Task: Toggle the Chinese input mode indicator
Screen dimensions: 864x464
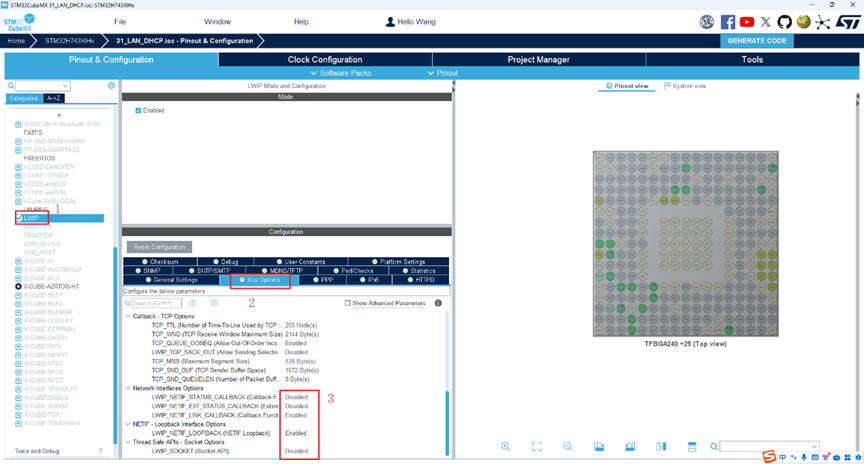Action: pos(782,457)
